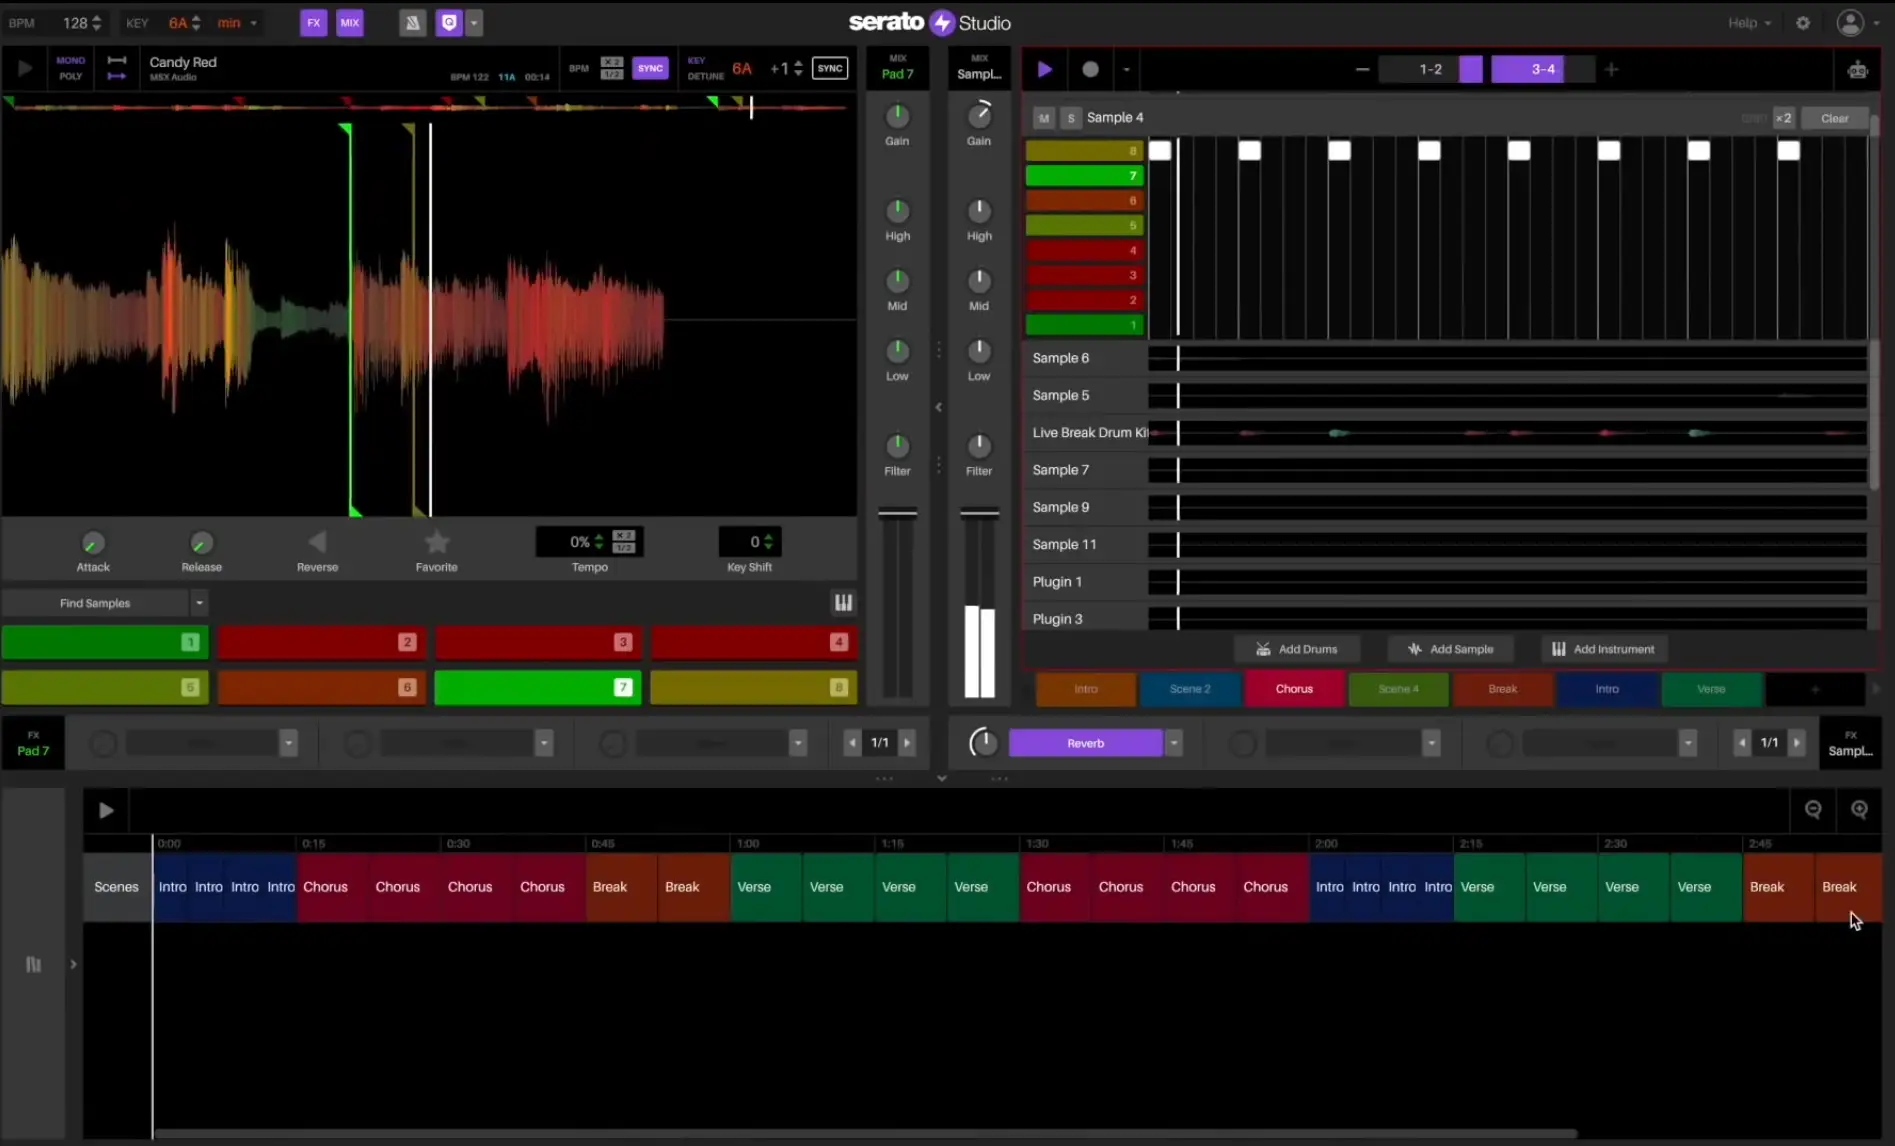Trigger green sample pad 7
This screenshot has height=1146, width=1895.
click(x=537, y=687)
